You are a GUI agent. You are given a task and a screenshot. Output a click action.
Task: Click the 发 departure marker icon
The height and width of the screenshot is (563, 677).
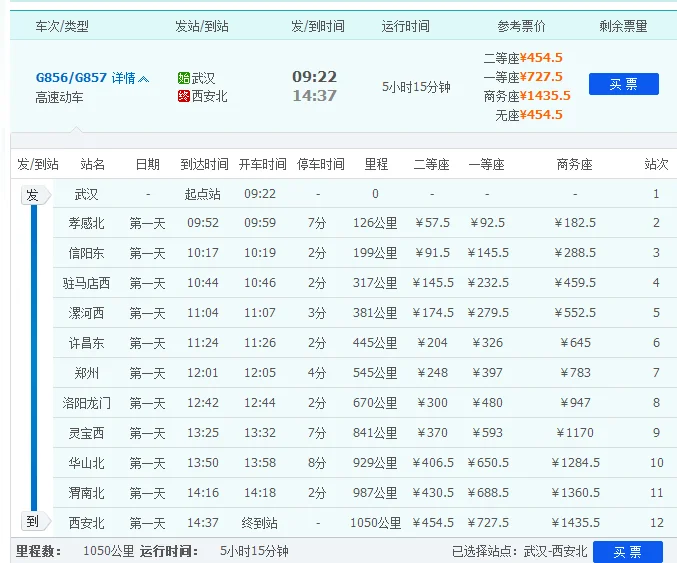pyautogui.click(x=36, y=195)
